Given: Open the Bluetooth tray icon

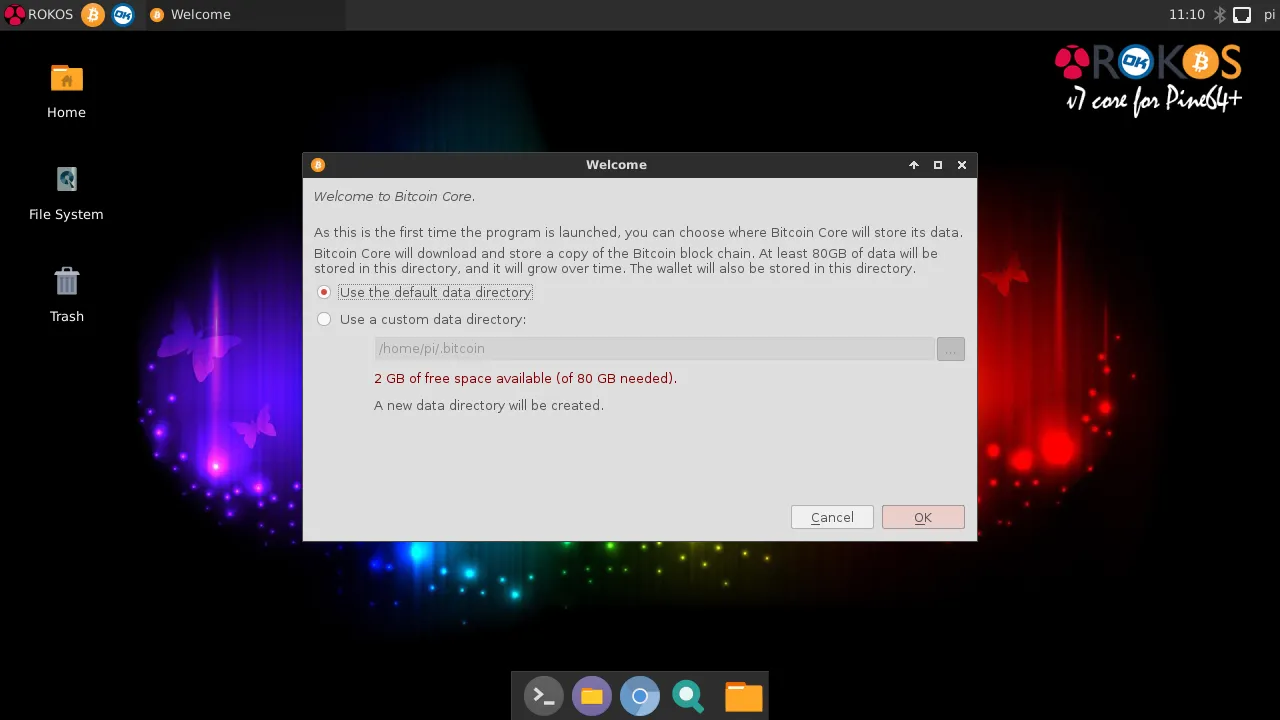Looking at the screenshot, I should click(1220, 14).
